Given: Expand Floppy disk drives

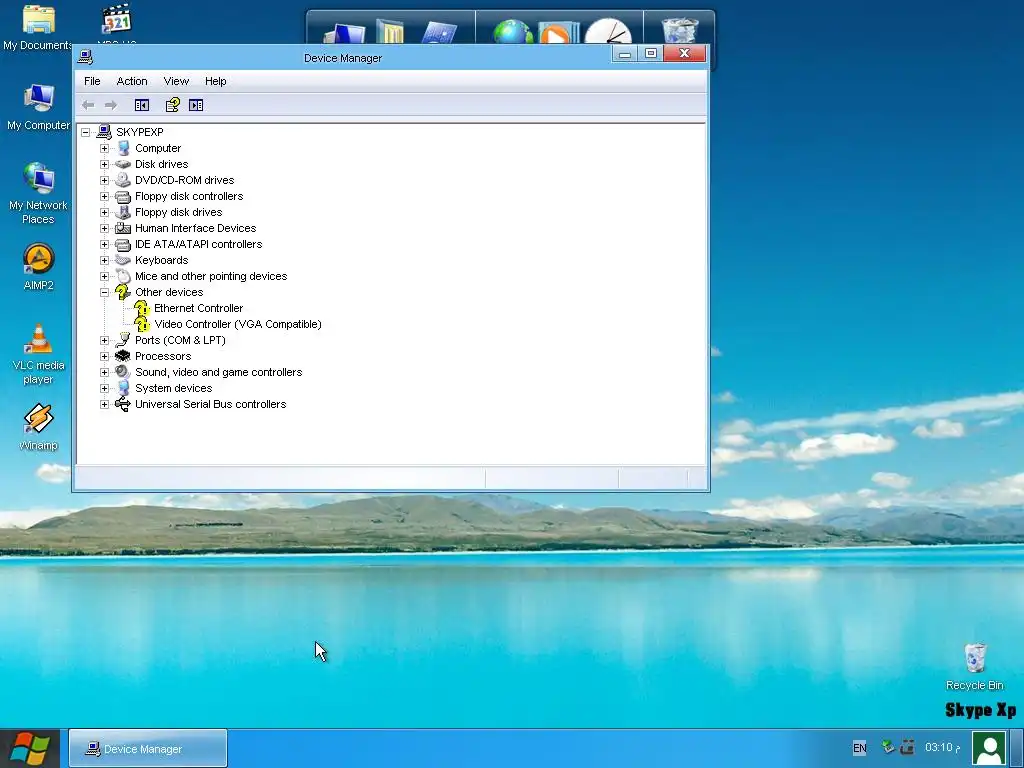Looking at the screenshot, I should [x=104, y=212].
